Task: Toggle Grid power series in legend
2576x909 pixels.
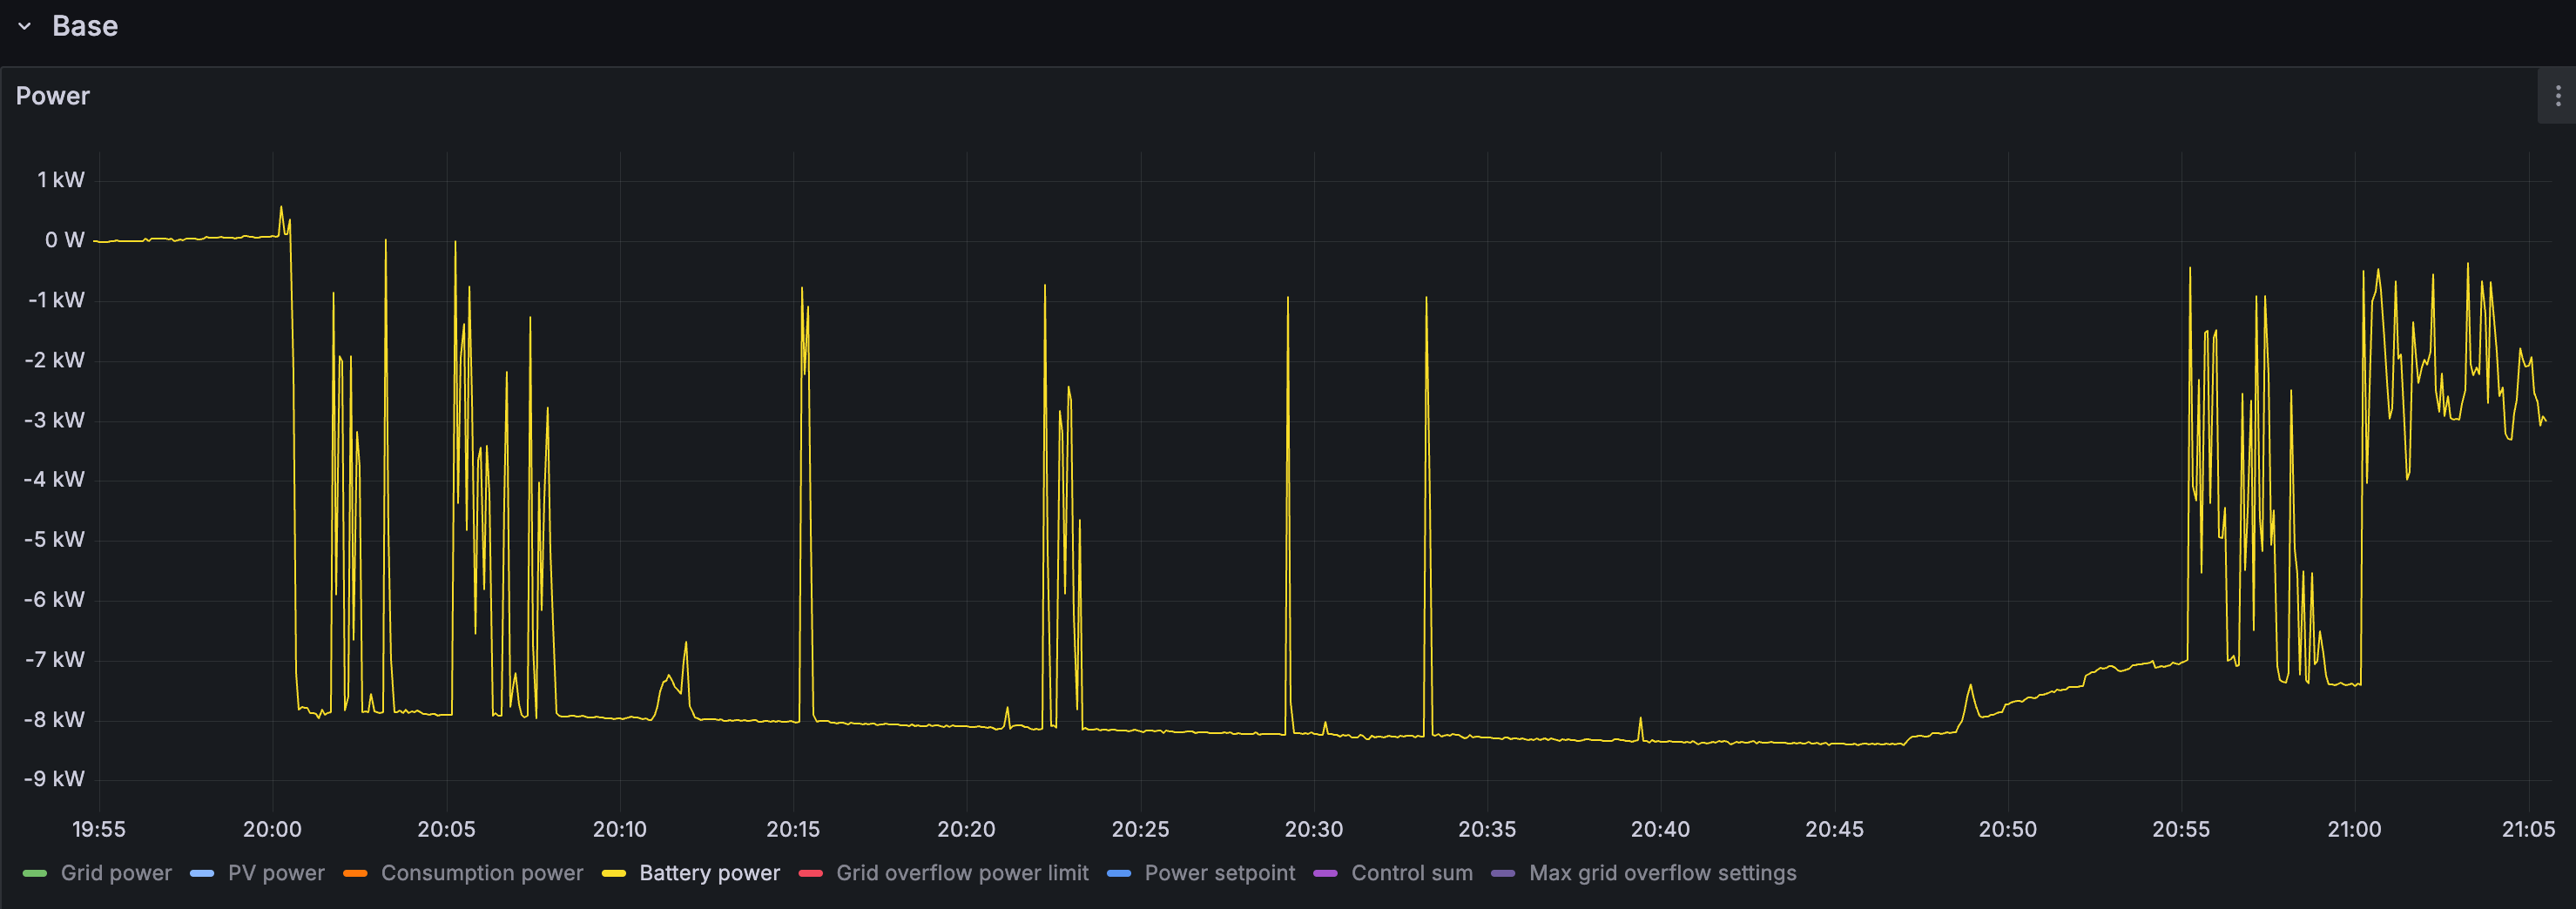Action: click(116, 873)
